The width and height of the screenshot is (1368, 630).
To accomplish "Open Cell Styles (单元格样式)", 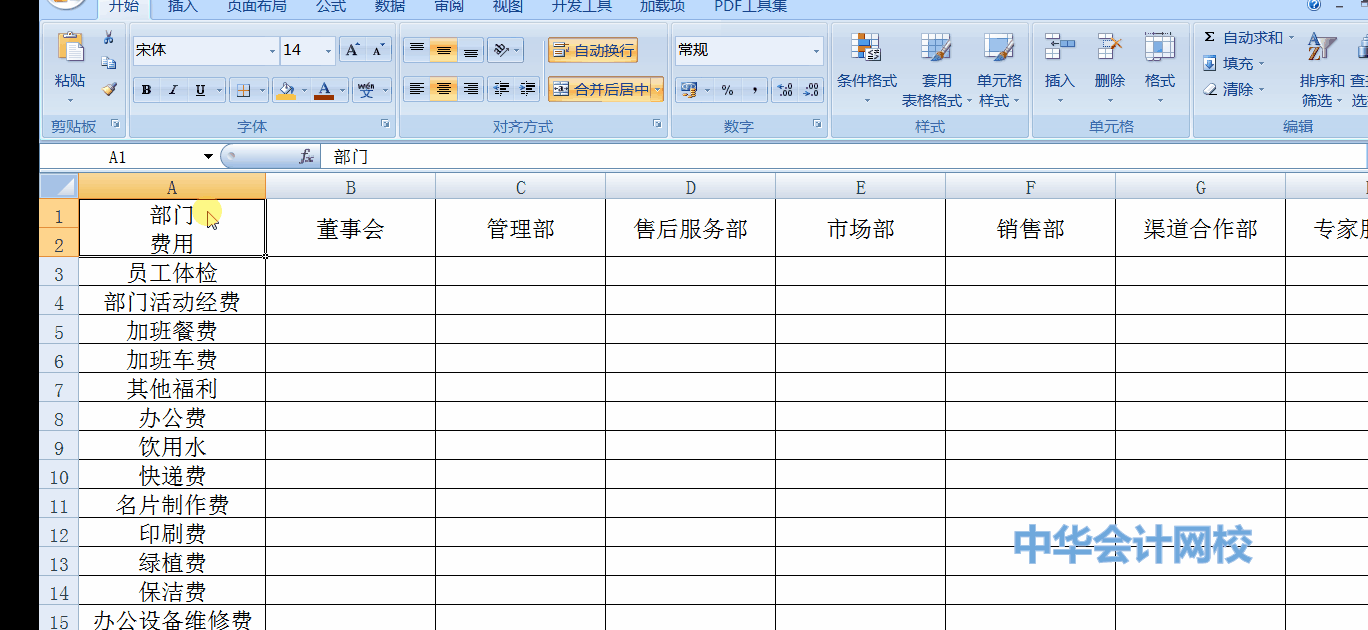I will (x=999, y=70).
